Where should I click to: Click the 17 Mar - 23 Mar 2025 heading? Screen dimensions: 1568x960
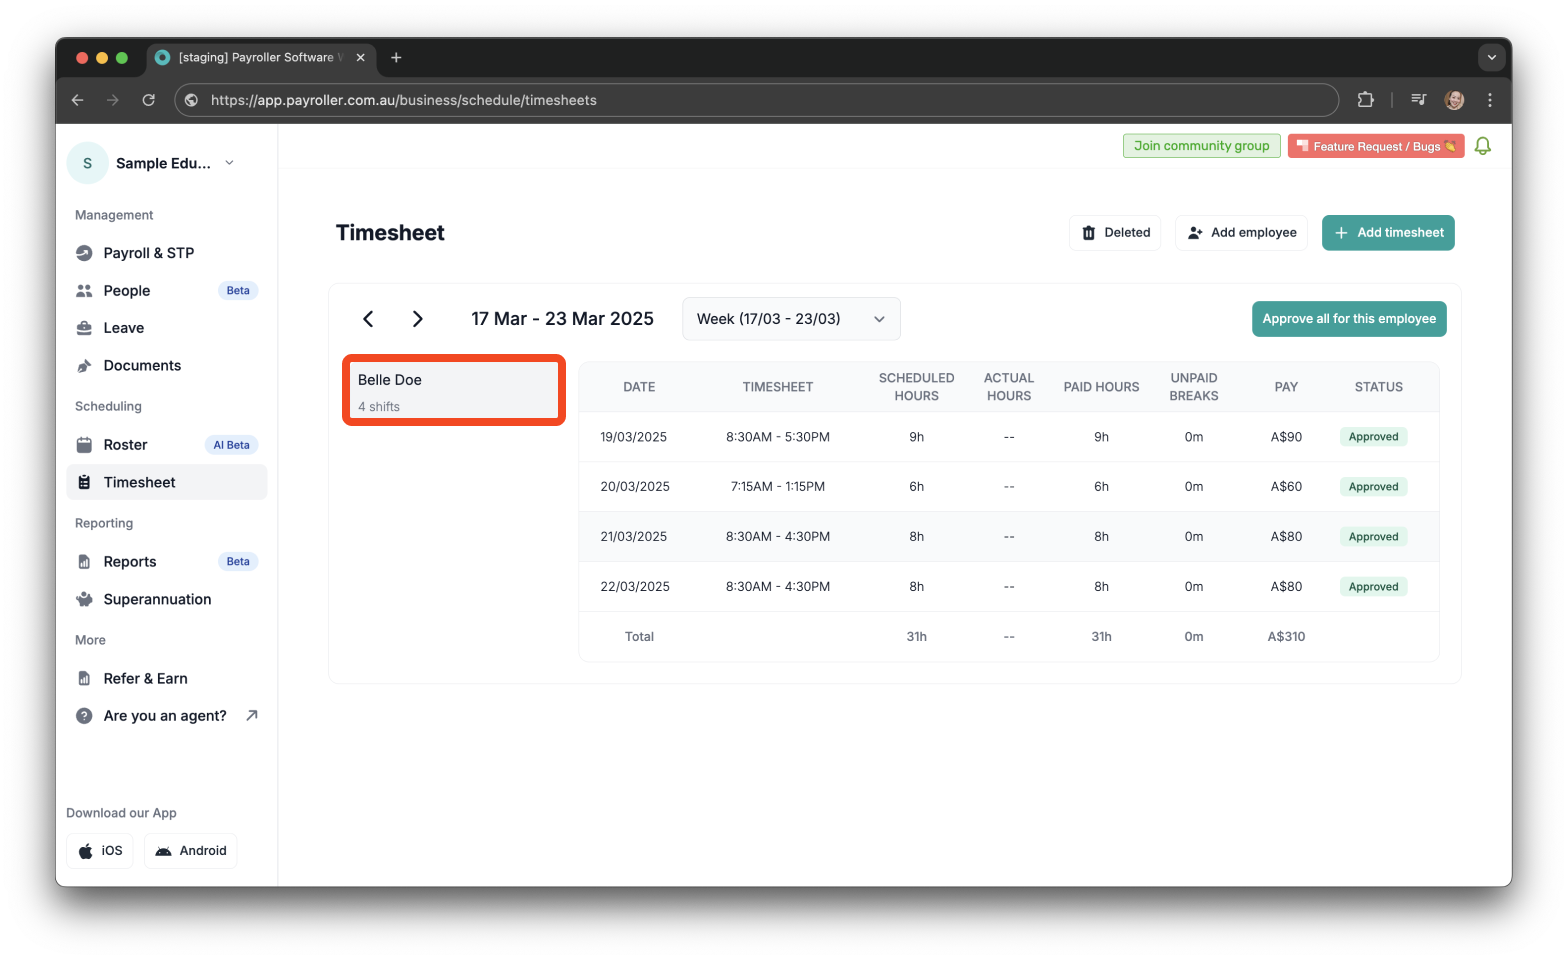[x=562, y=319]
